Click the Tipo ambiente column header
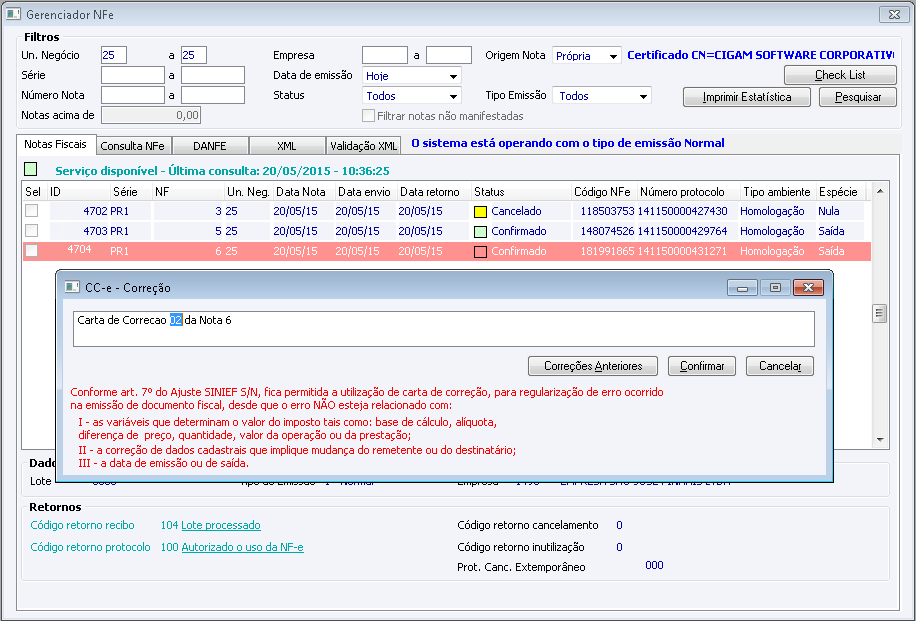The height and width of the screenshot is (621, 916). pos(778,192)
